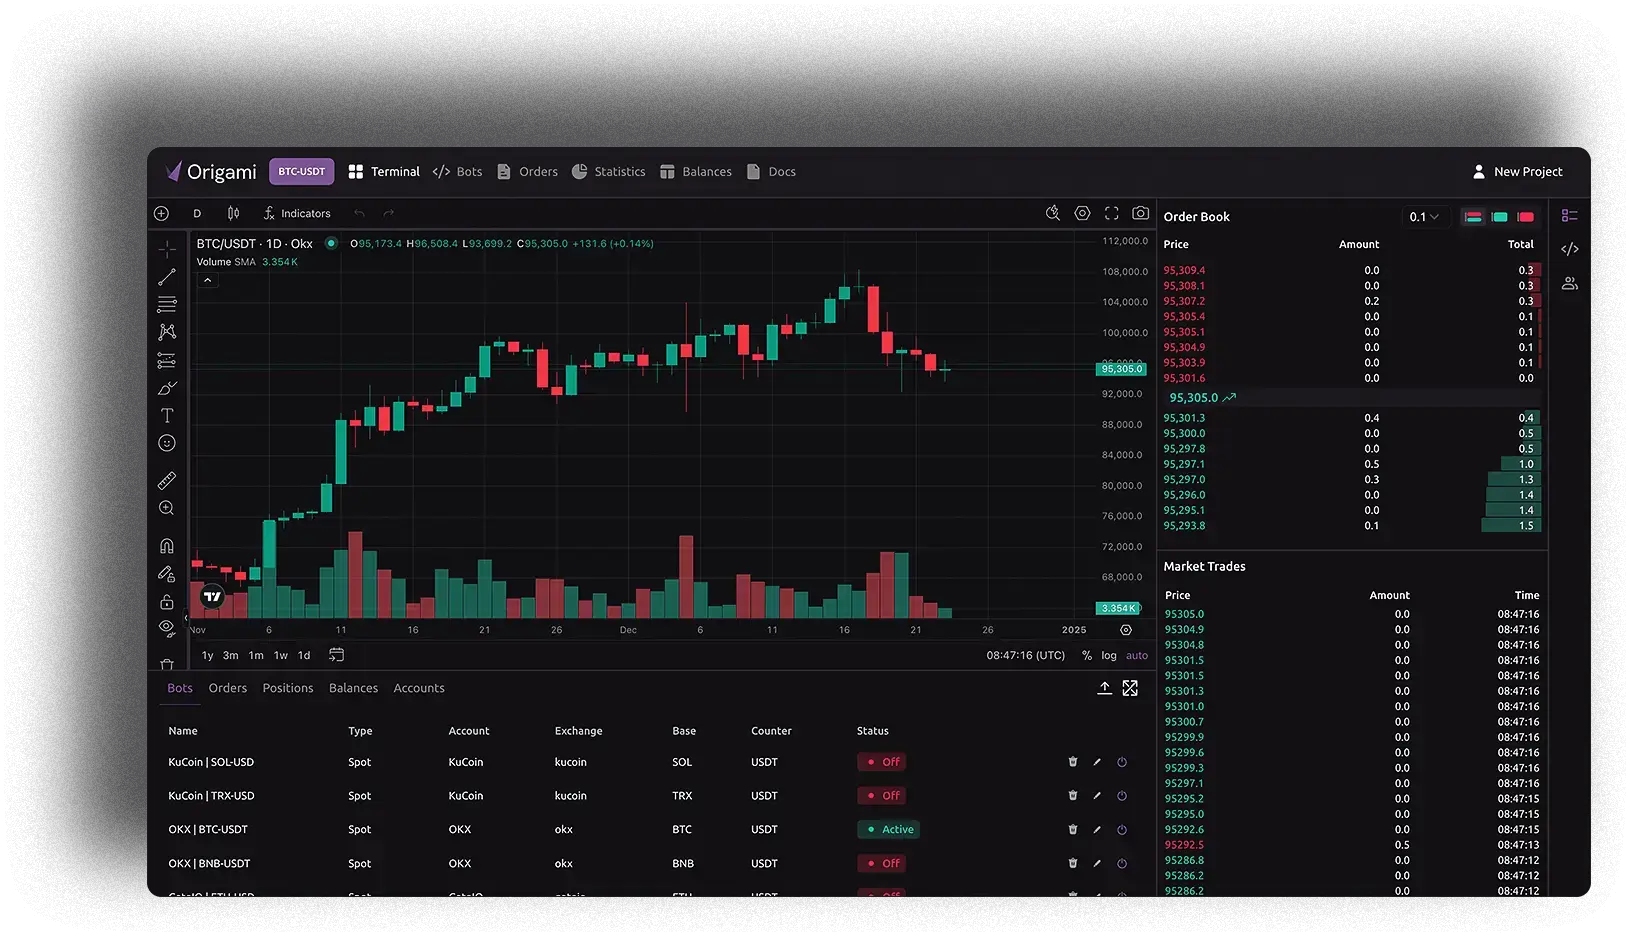Open the Fibonacci retracement tool group
Image resolution: width=1630 pixels, height=936 pixels.
[x=167, y=304]
